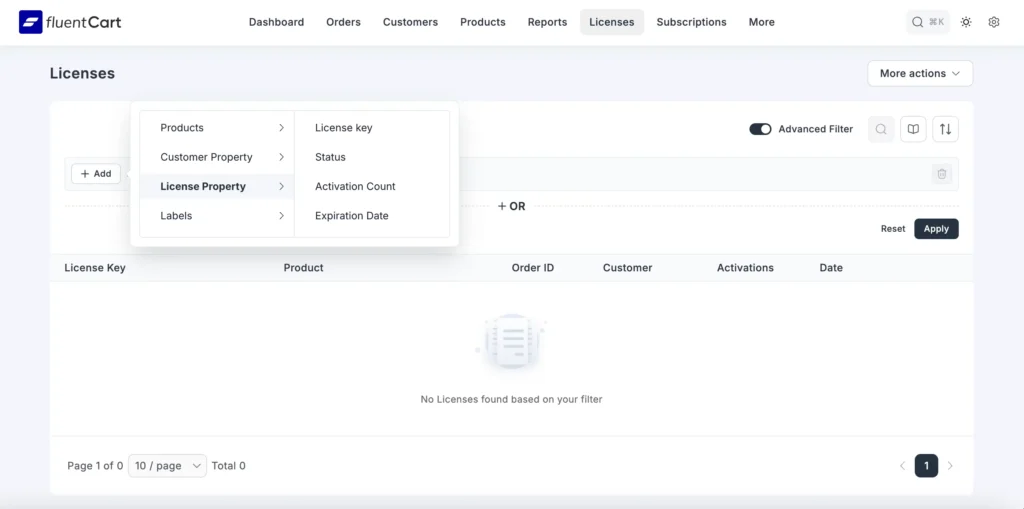Image resolution: width=1024 pixels, height=509 pixels.
Task: Open the More actions dropdown
Action: [x=919, y=73]
